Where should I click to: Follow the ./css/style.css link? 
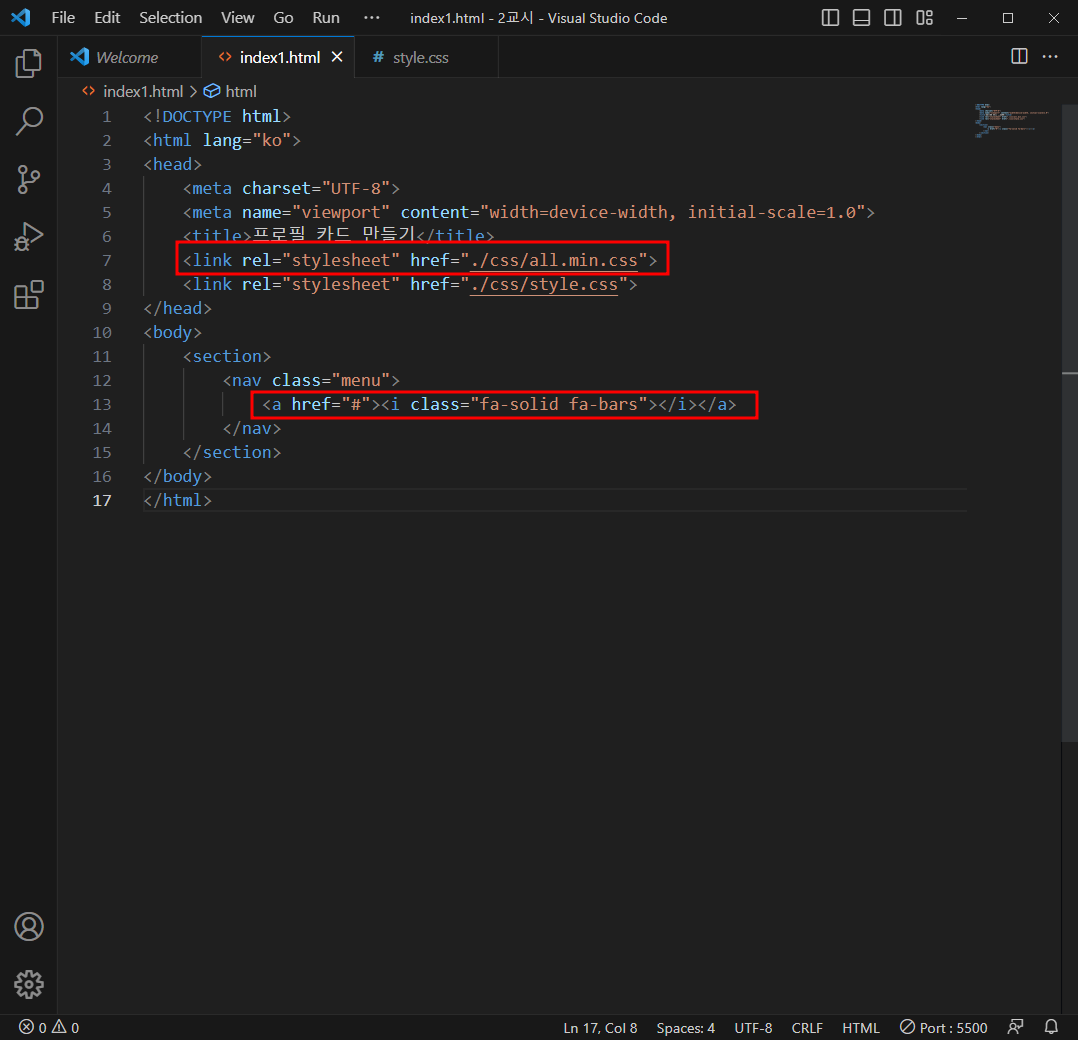coord(544,285)
